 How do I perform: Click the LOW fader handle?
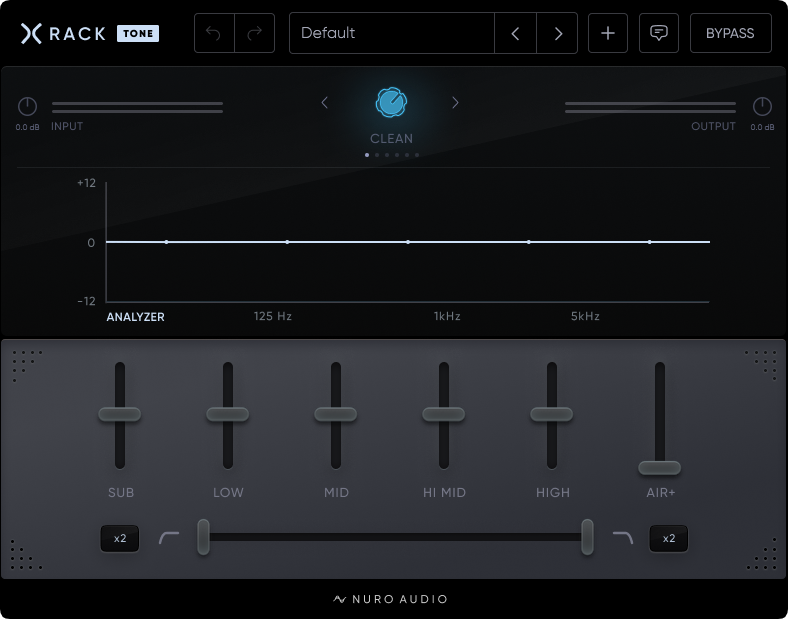228,414
